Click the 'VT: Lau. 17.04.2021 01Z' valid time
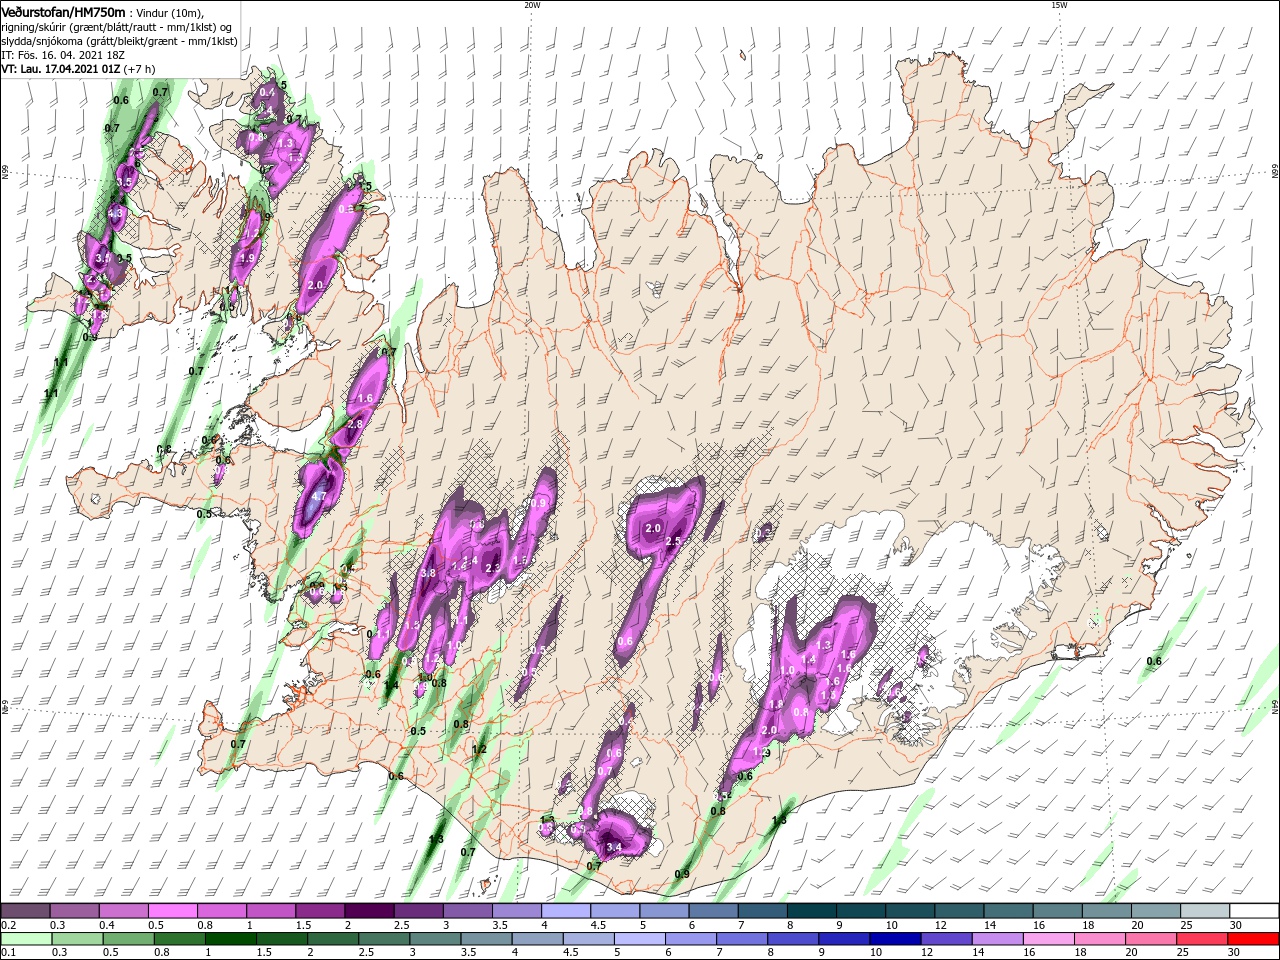 point(61,69)
